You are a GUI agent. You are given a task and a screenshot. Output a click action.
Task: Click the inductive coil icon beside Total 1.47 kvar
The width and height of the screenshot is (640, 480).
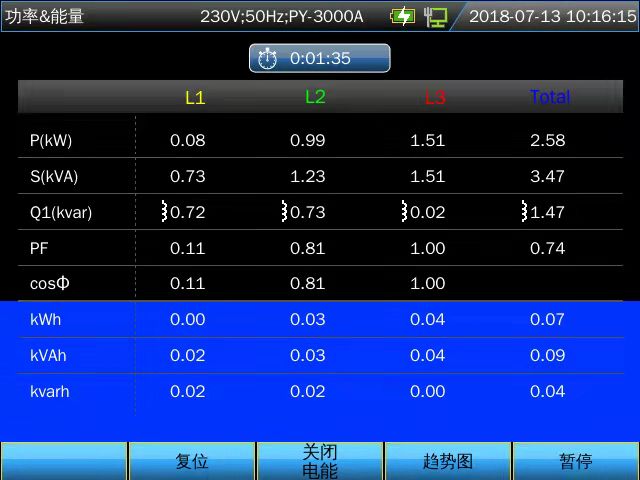(525, 212)
